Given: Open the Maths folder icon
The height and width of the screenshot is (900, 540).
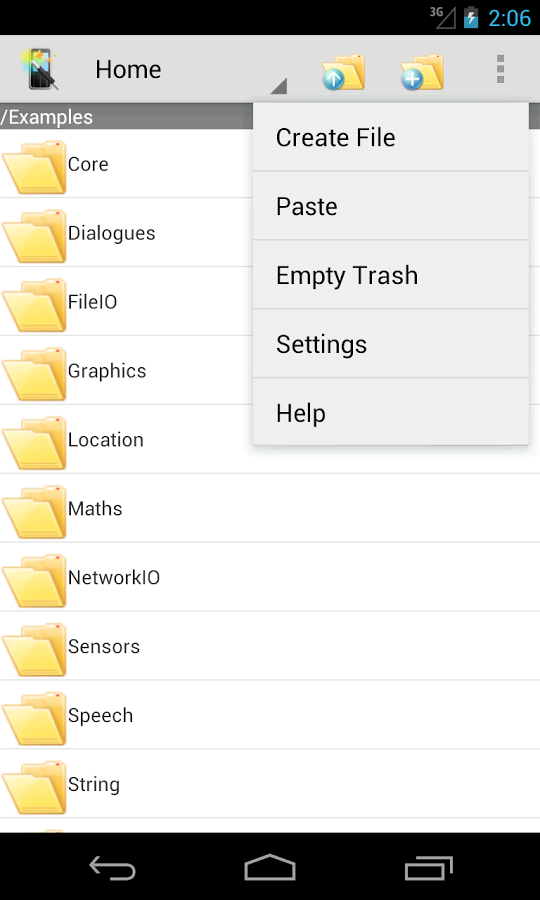Looking at the screenshot, I should (34, 511).
